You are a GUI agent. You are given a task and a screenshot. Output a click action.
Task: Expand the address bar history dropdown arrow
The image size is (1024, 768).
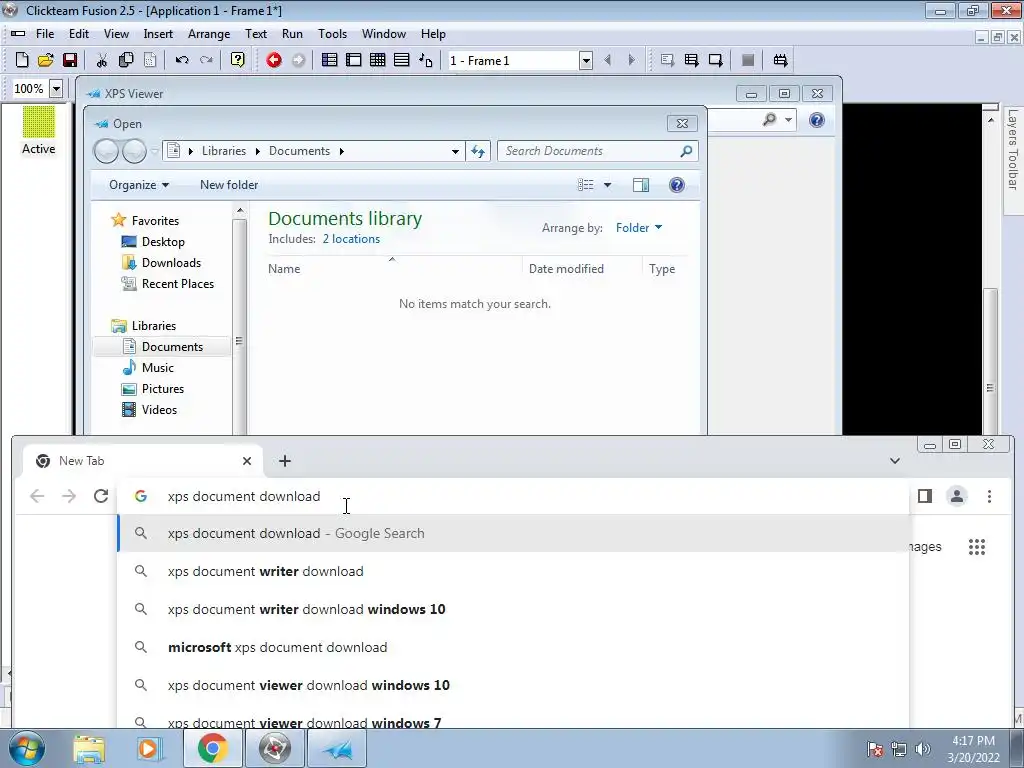click(x=455, y=152)
